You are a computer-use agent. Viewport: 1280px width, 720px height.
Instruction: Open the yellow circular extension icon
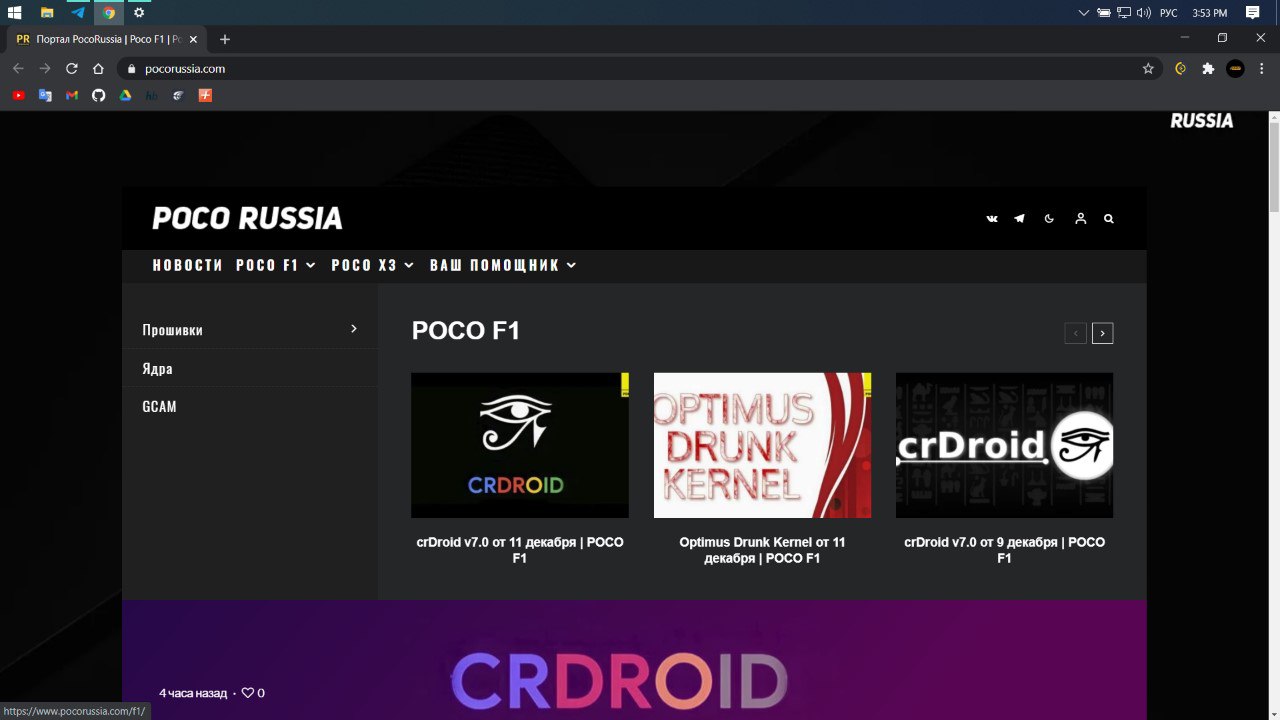(1181, 69)
